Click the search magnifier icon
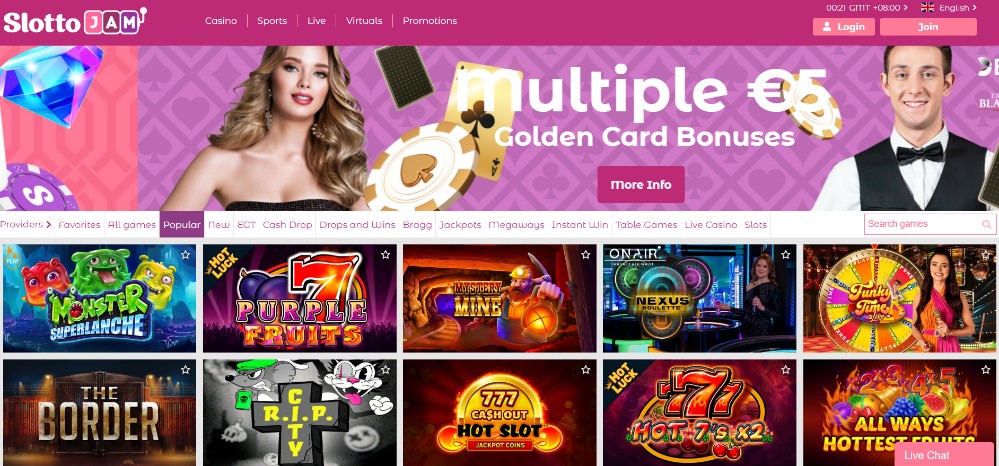 pyautogui.click(x=986, y=224)
